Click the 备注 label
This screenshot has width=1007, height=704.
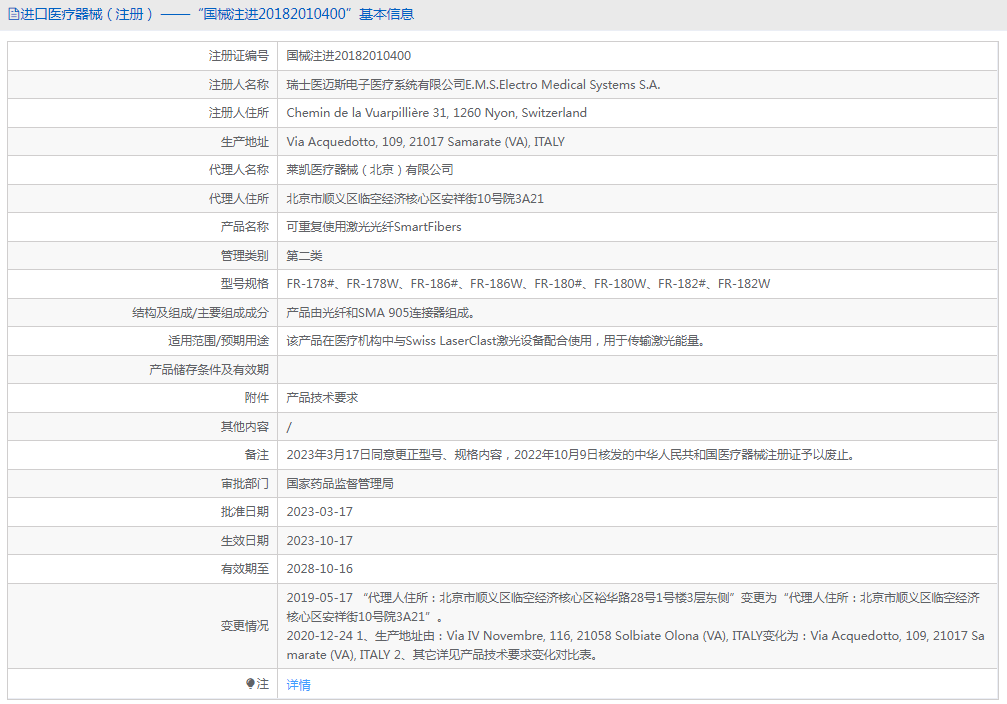pyautogui.click(x=256, y=455)
